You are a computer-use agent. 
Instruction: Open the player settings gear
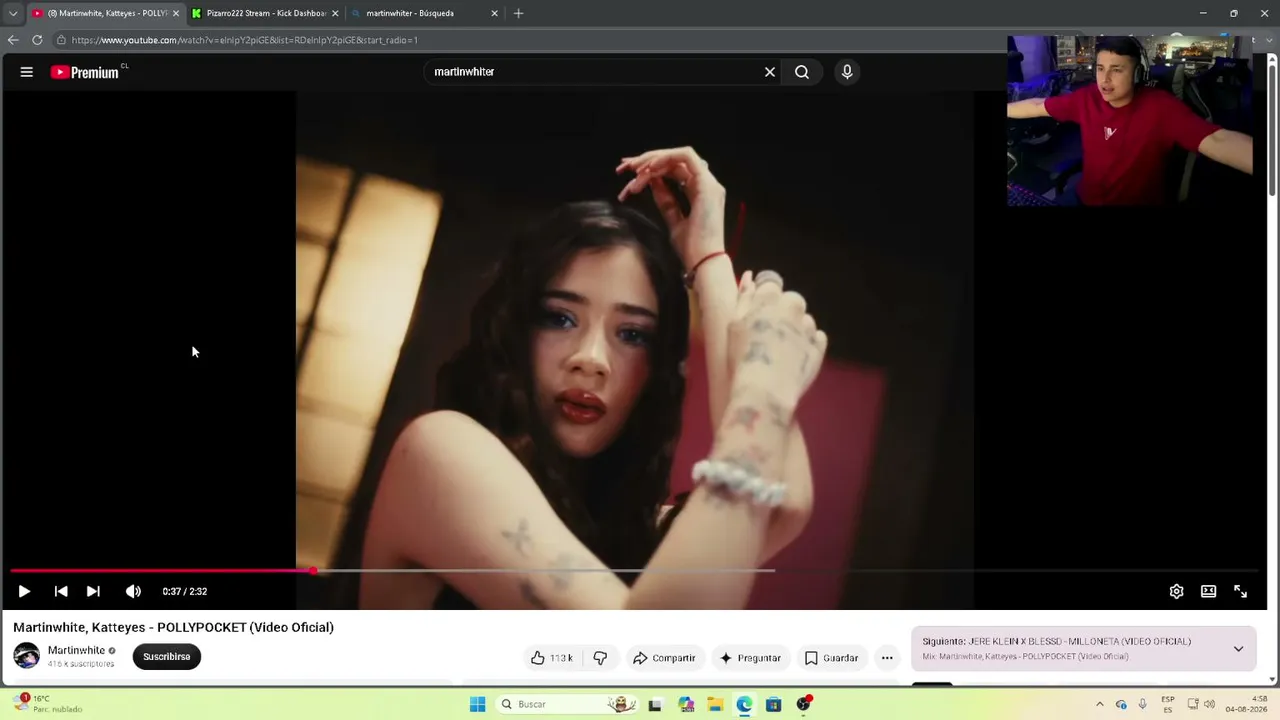1176,591
